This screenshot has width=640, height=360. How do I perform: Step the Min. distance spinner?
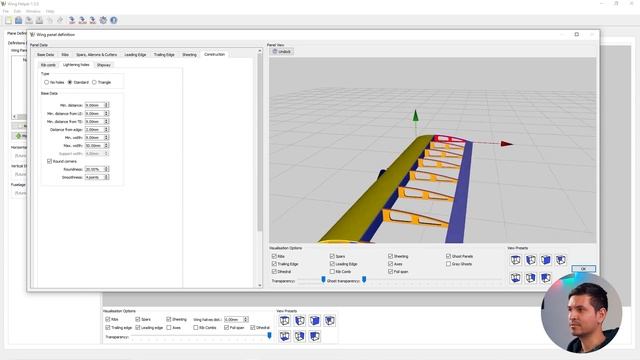click(x=107, y=105)
